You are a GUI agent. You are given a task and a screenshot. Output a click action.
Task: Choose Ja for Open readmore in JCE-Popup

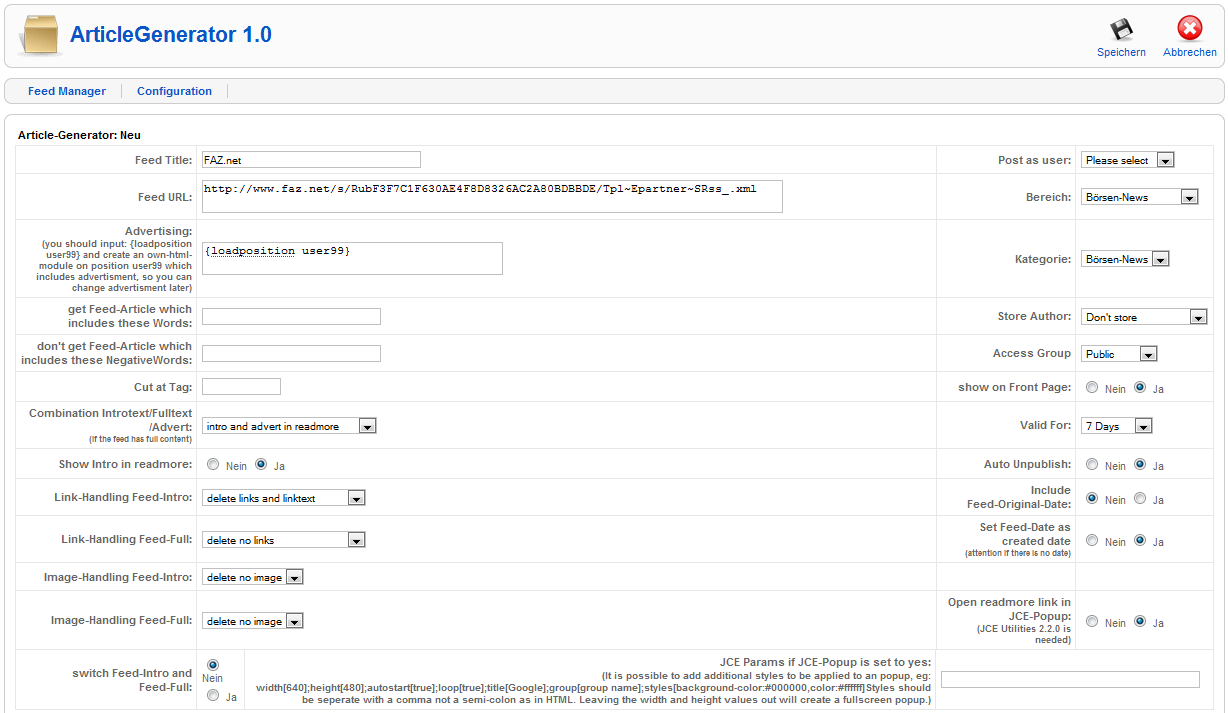tap(1140, 621)
